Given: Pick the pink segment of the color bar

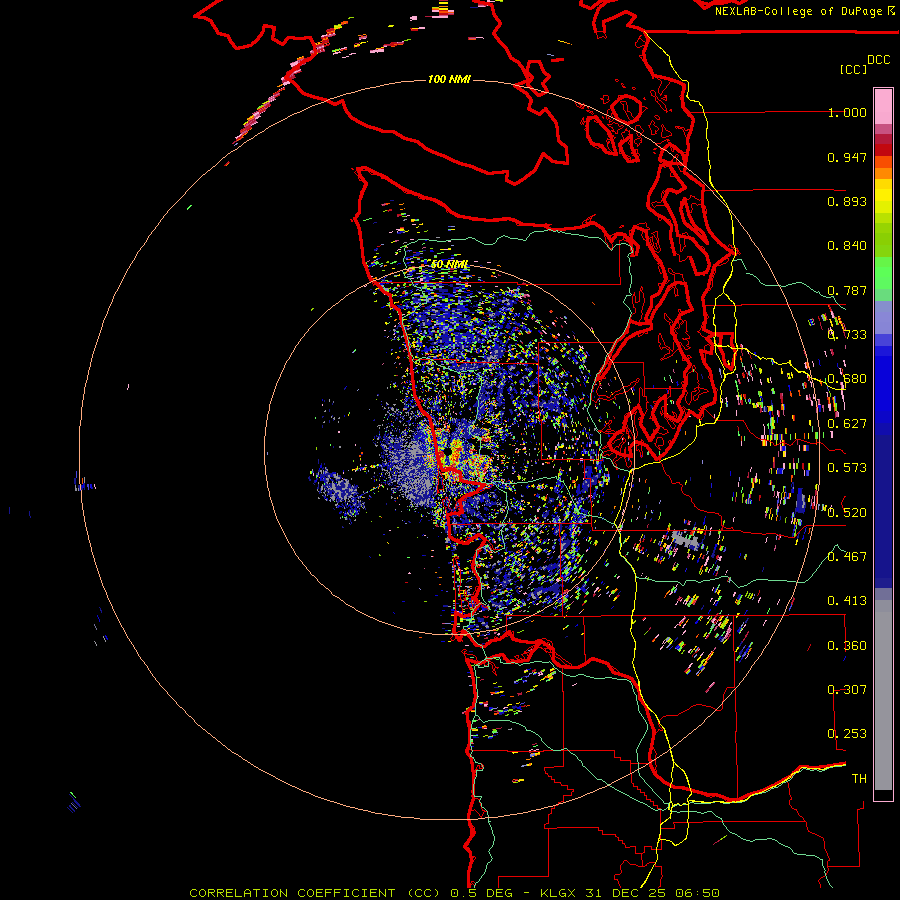Looking at the screenshot, I should 883,107.
